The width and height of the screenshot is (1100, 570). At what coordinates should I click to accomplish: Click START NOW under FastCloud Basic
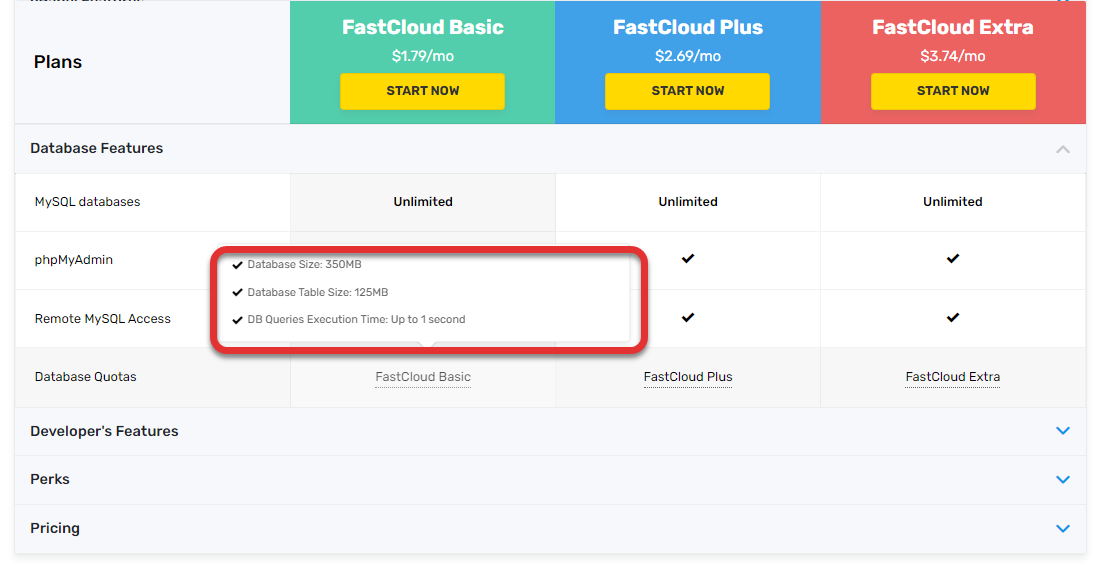click(x=422, y=91)
